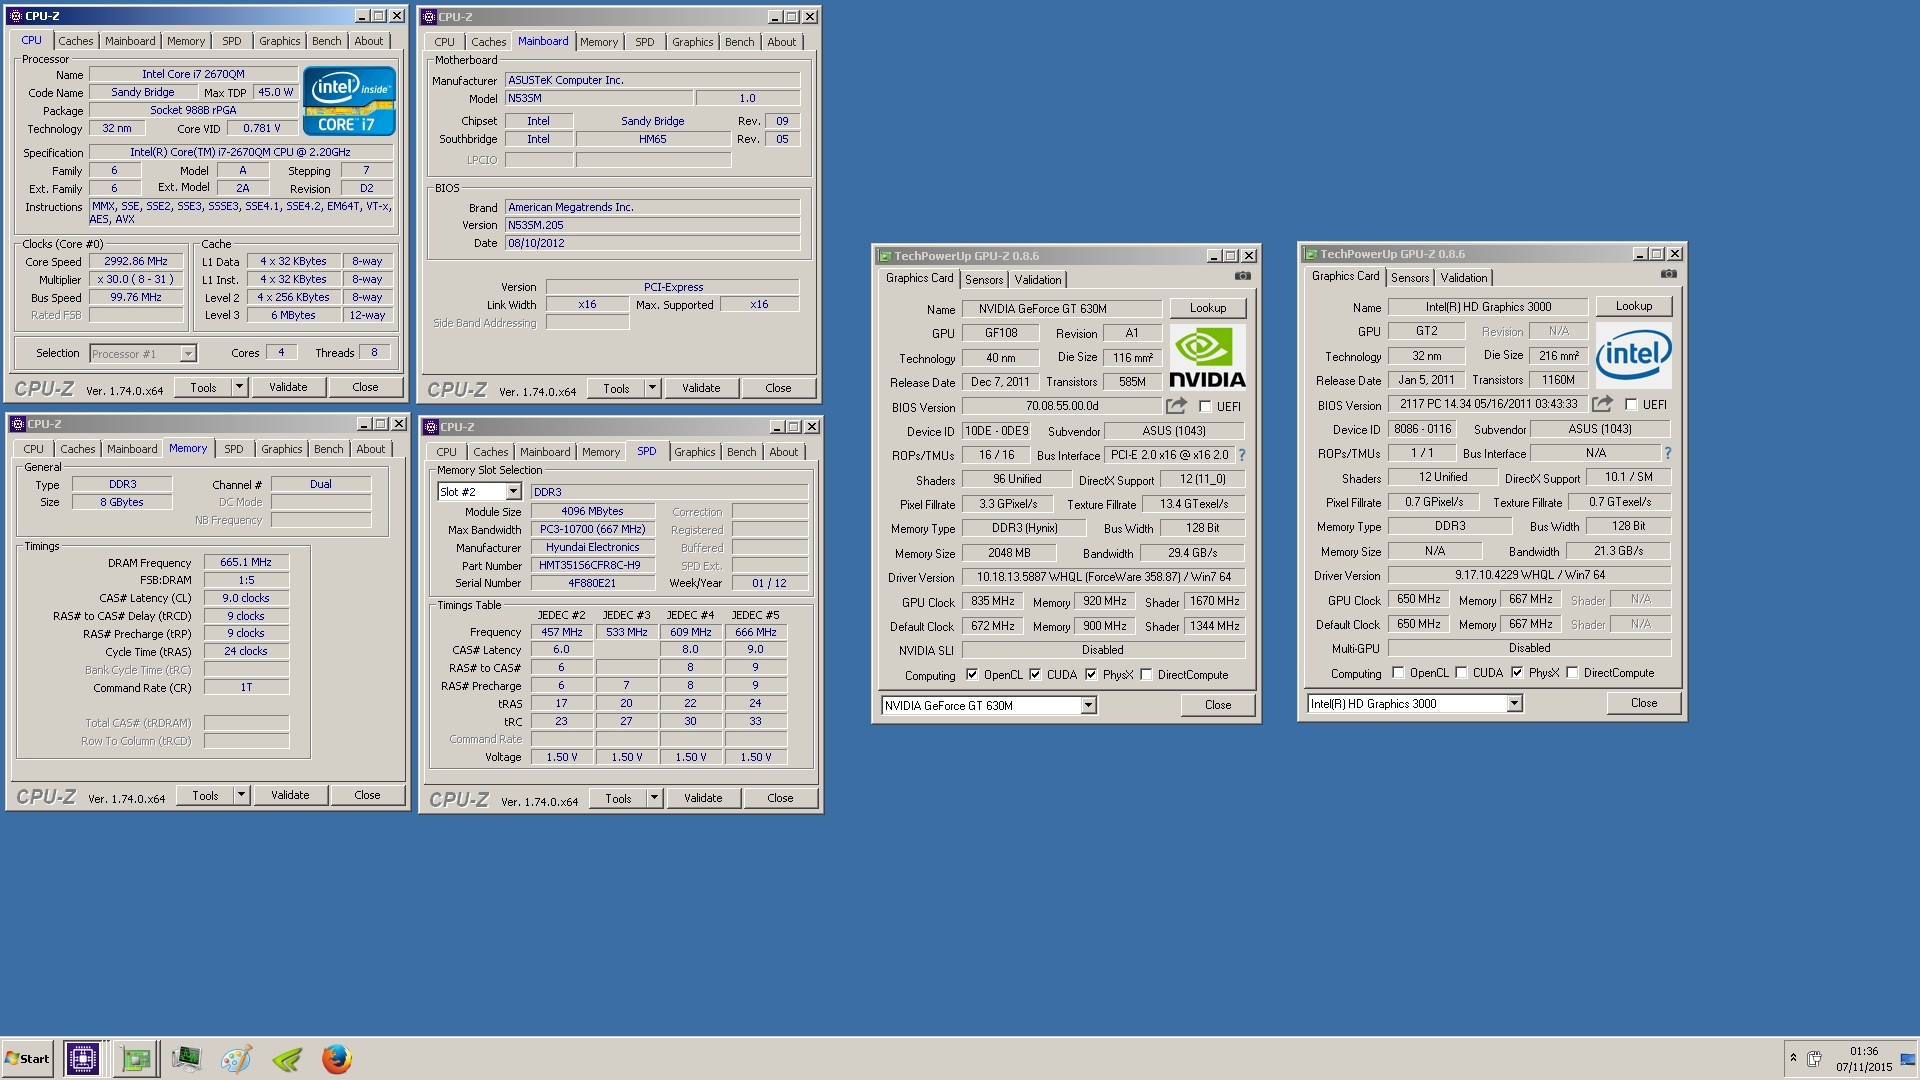Save the Intel BIOS via share icon
1920x1080 pixels.
1602,404
